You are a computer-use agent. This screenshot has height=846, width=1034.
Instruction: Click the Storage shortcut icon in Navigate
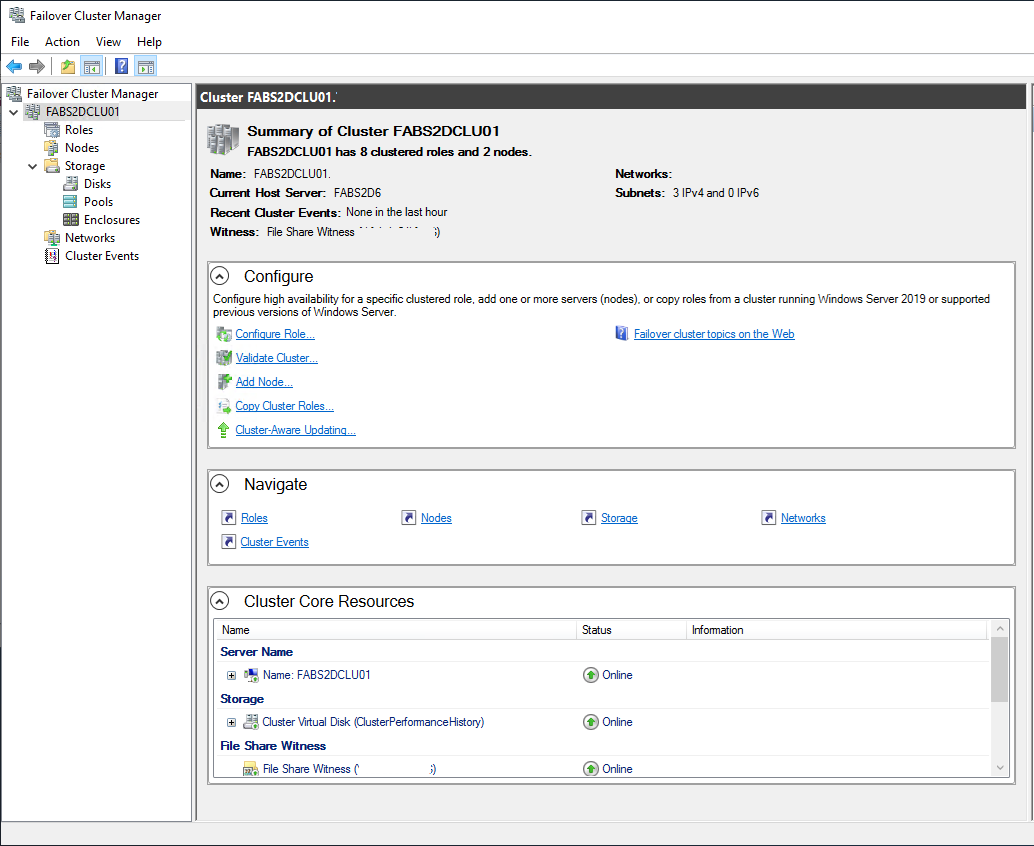(589, 518)
